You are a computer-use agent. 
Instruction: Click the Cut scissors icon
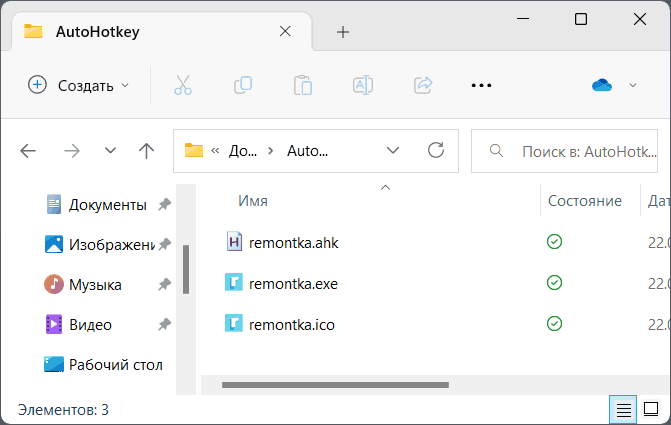click(183, 85)
